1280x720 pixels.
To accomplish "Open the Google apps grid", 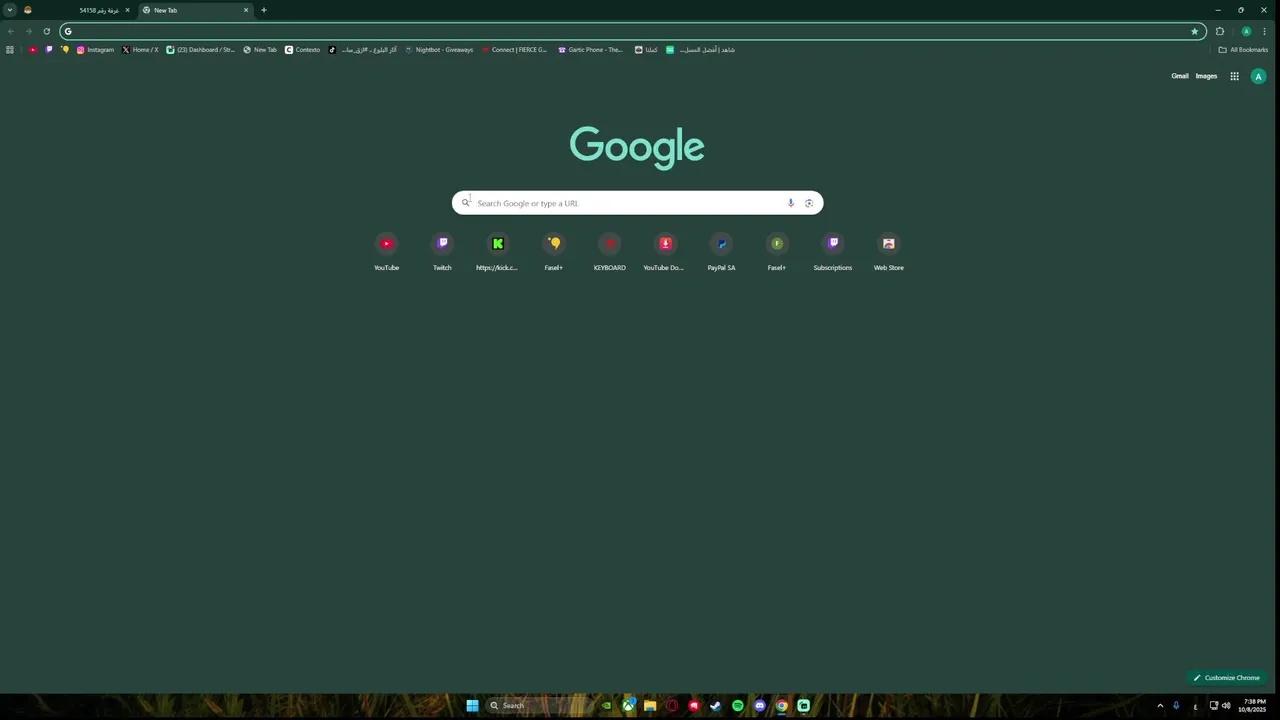I will click(x=1235, y=76).
